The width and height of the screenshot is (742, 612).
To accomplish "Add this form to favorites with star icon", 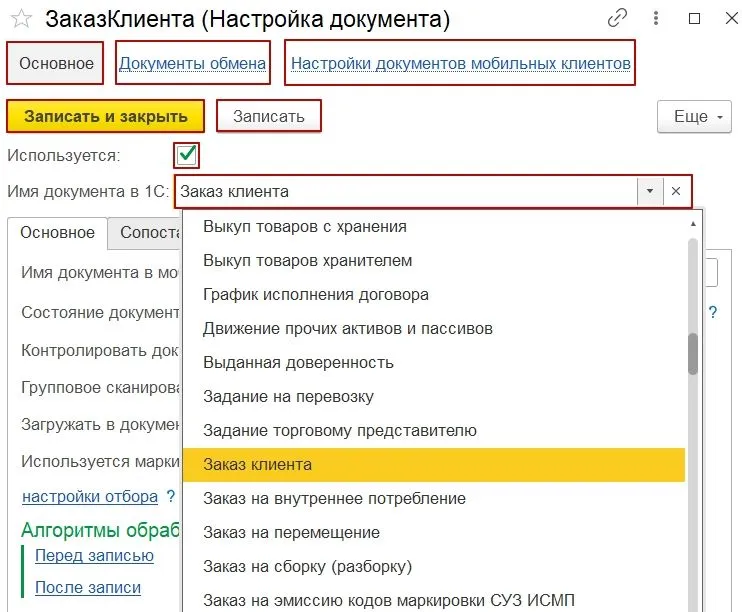I will tap(21, 19).
